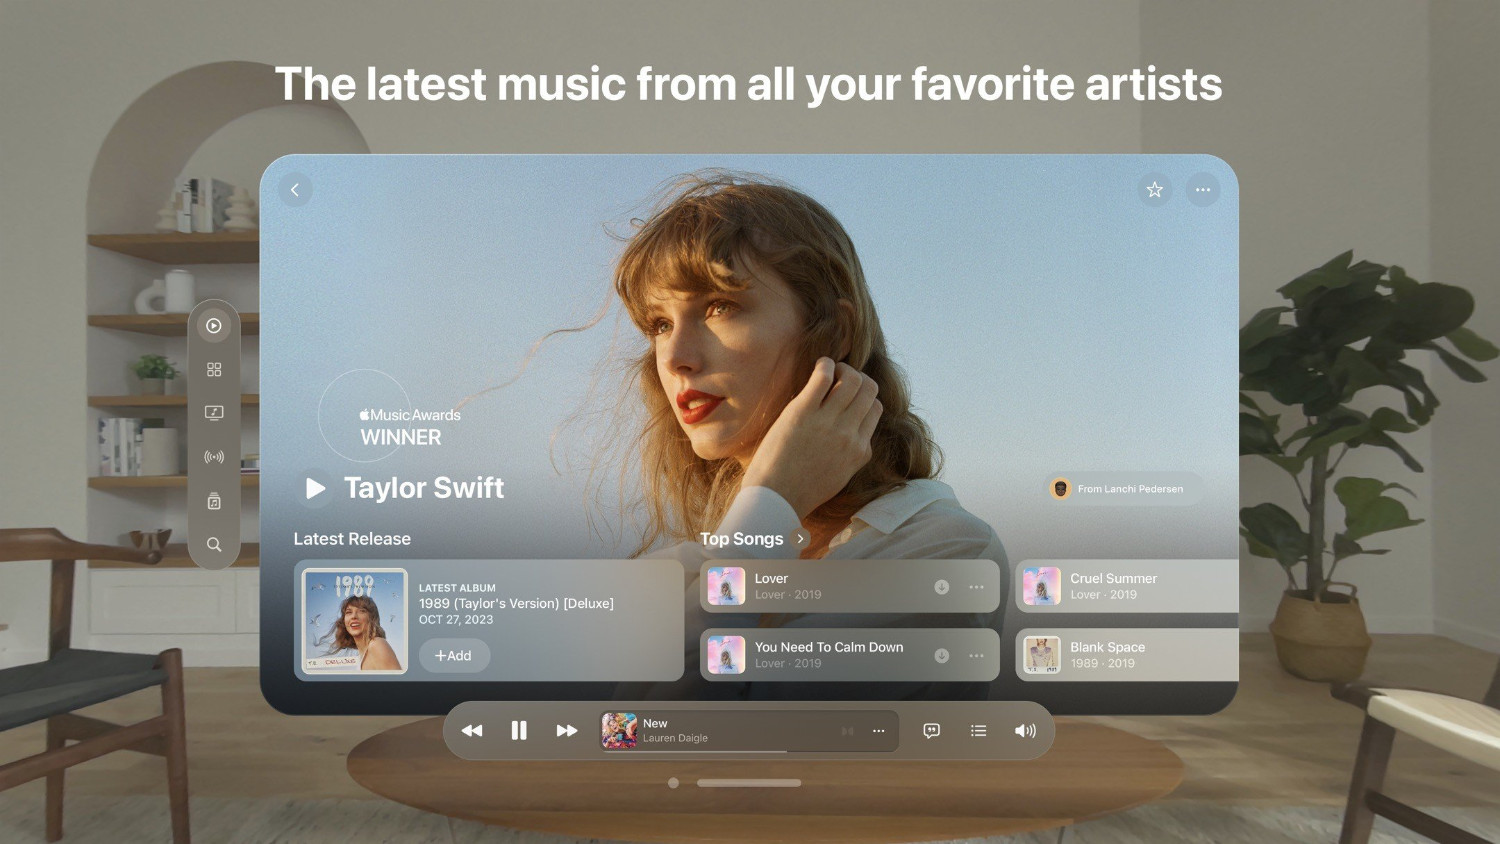Open the Listen Now sidebar tab
Image resolution: width=1500 pixels, height=844 pixels.
(214, 326)
